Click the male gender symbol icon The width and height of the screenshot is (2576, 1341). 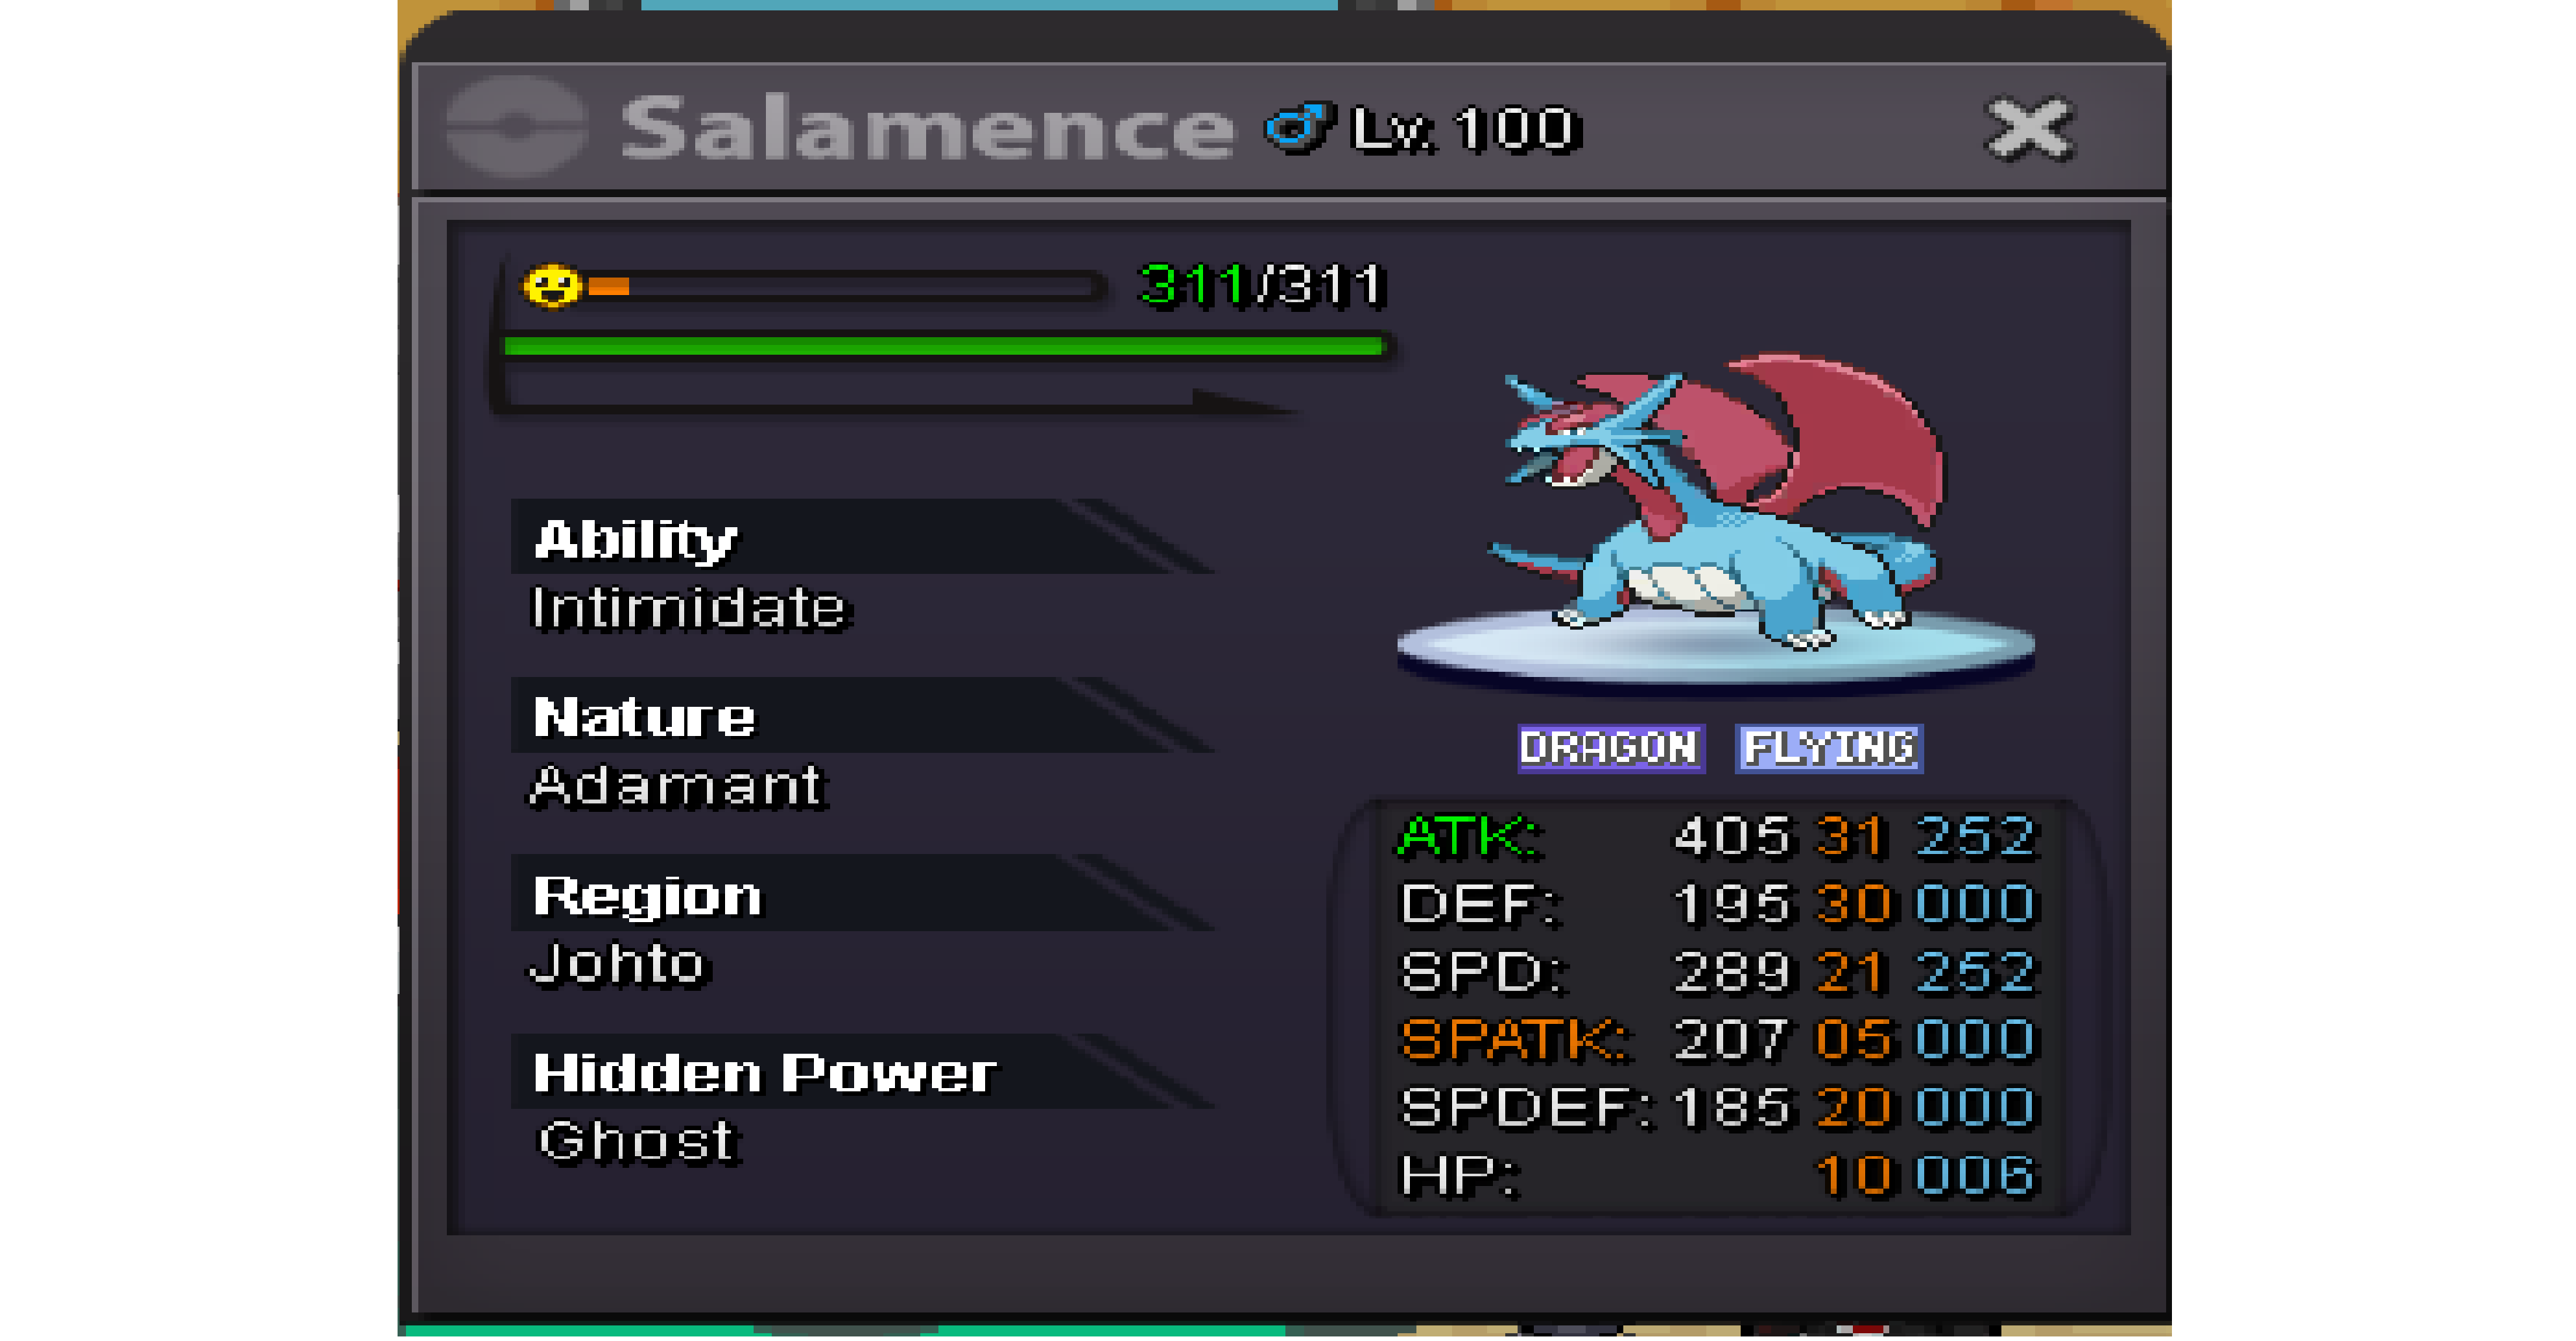1298,127
